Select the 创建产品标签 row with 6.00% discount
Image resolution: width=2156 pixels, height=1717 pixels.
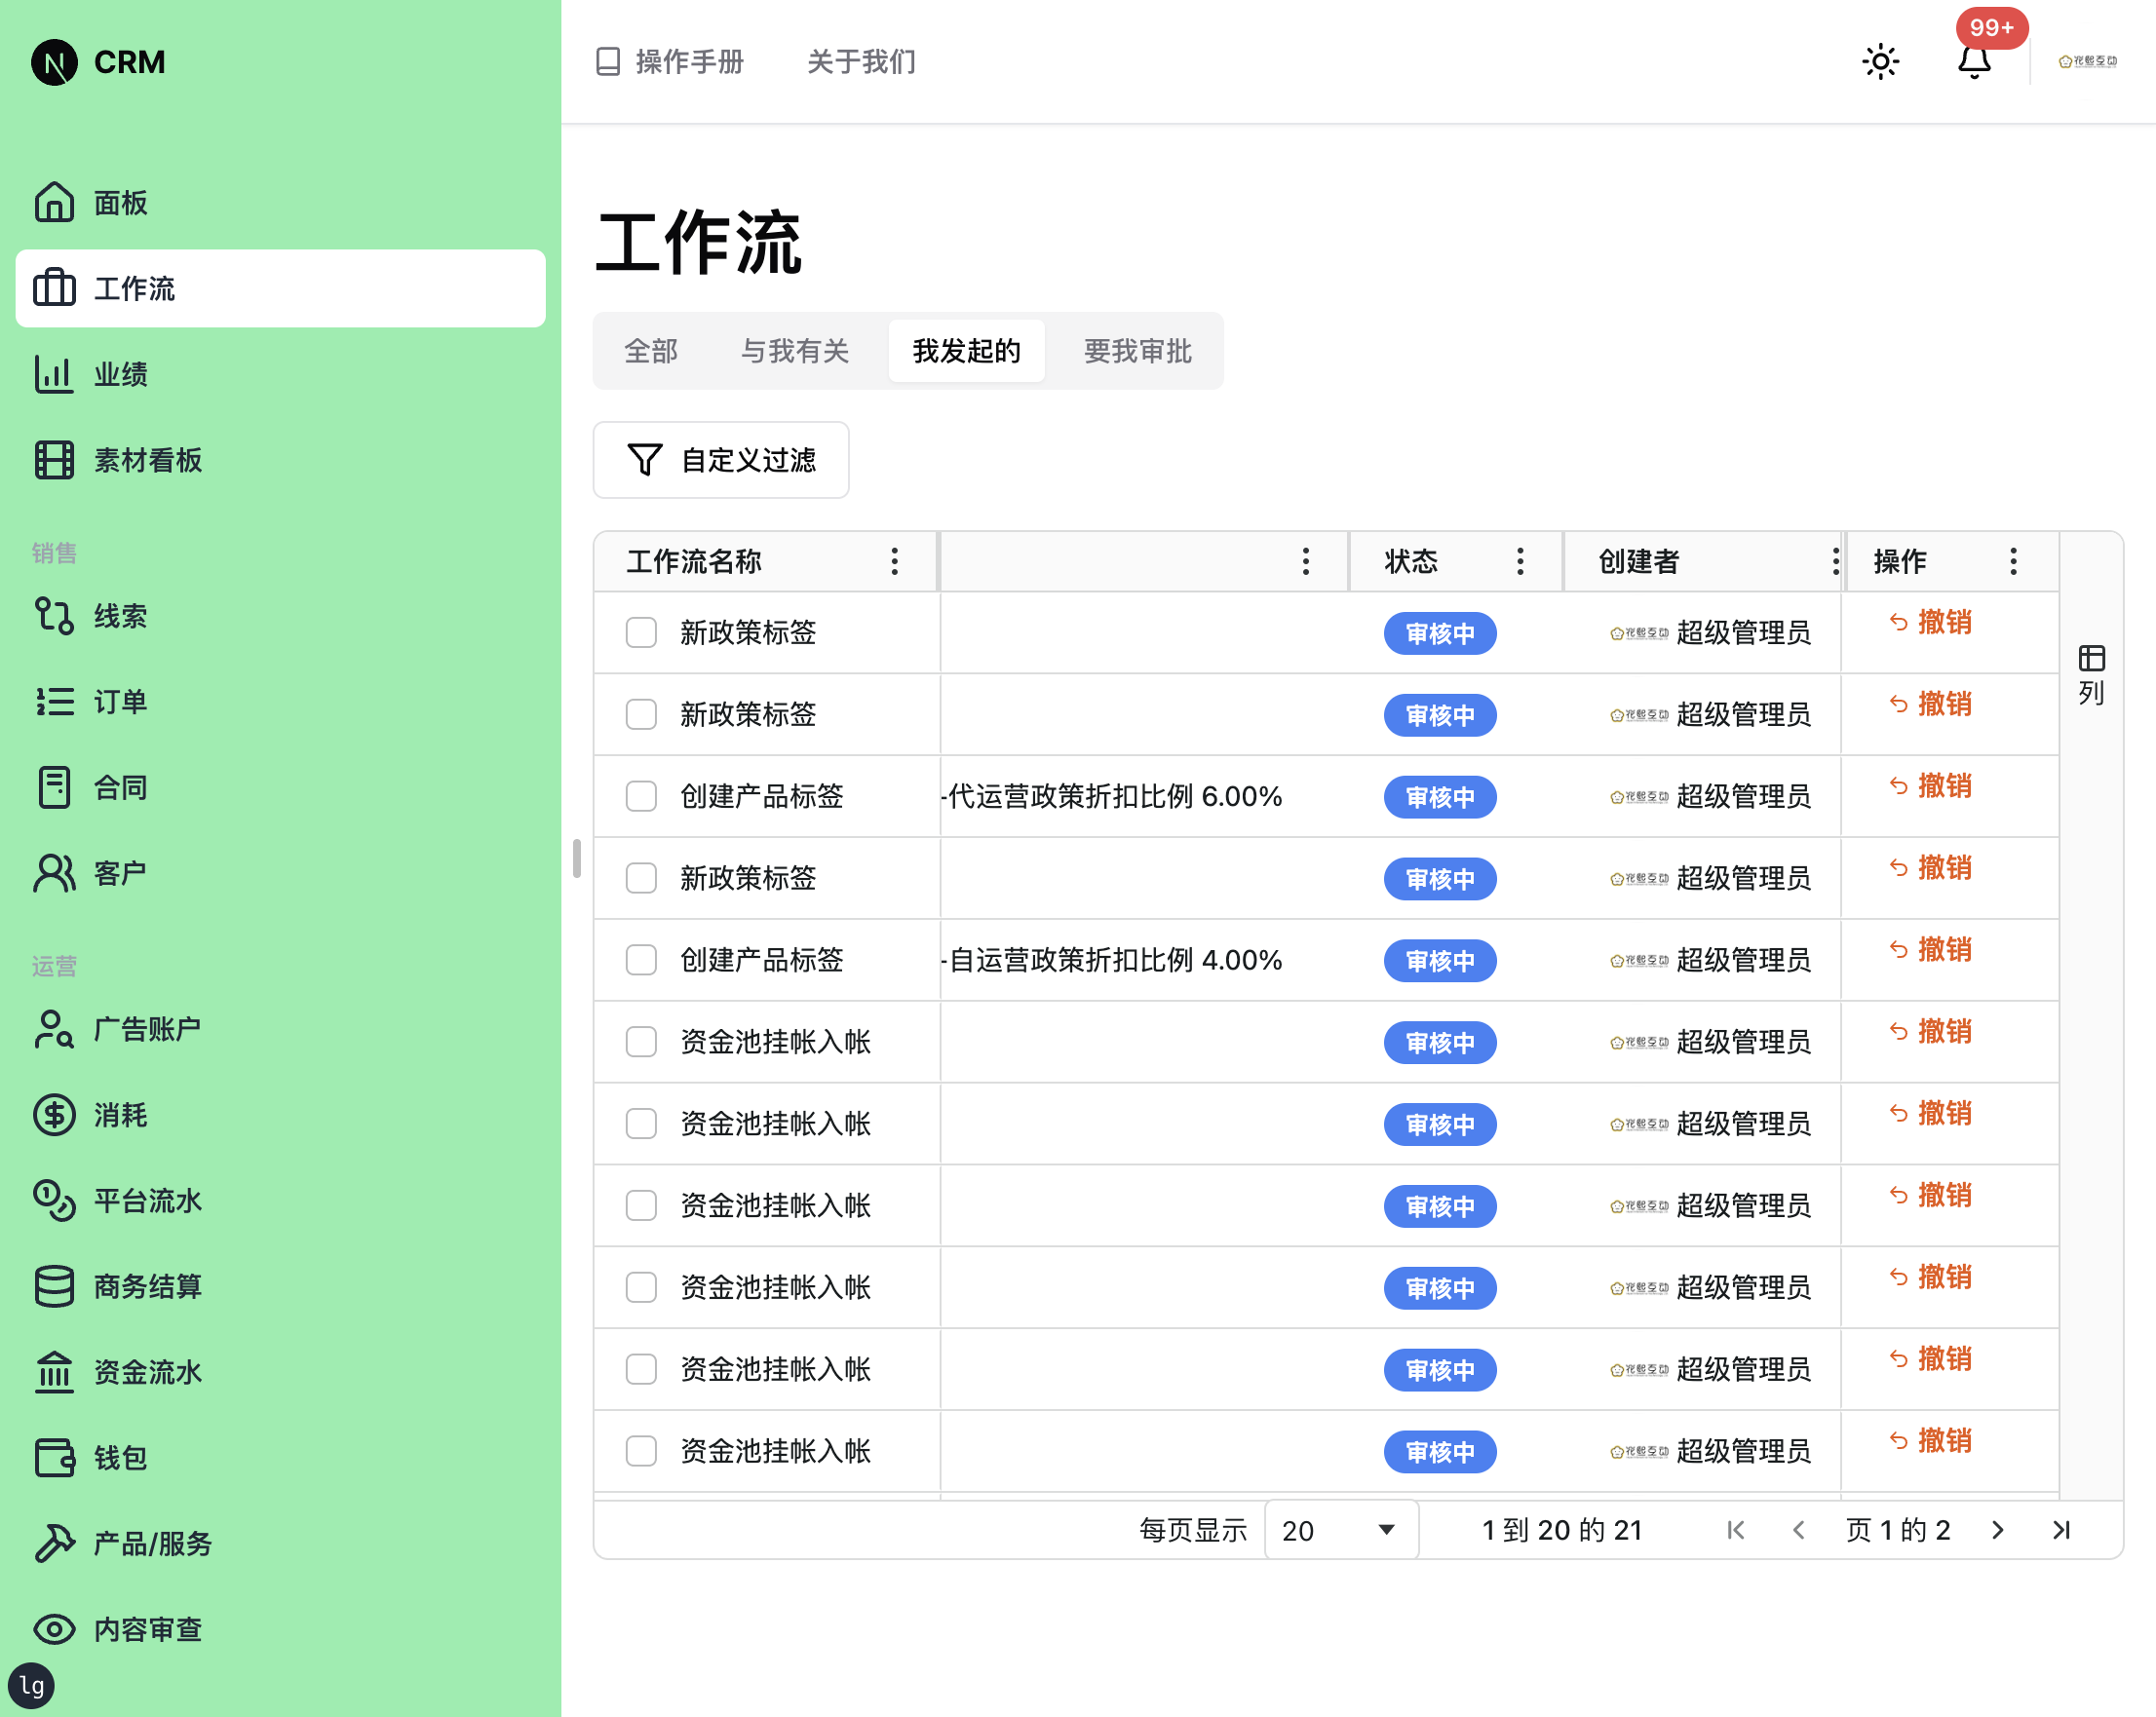click(x=641, y=796)
